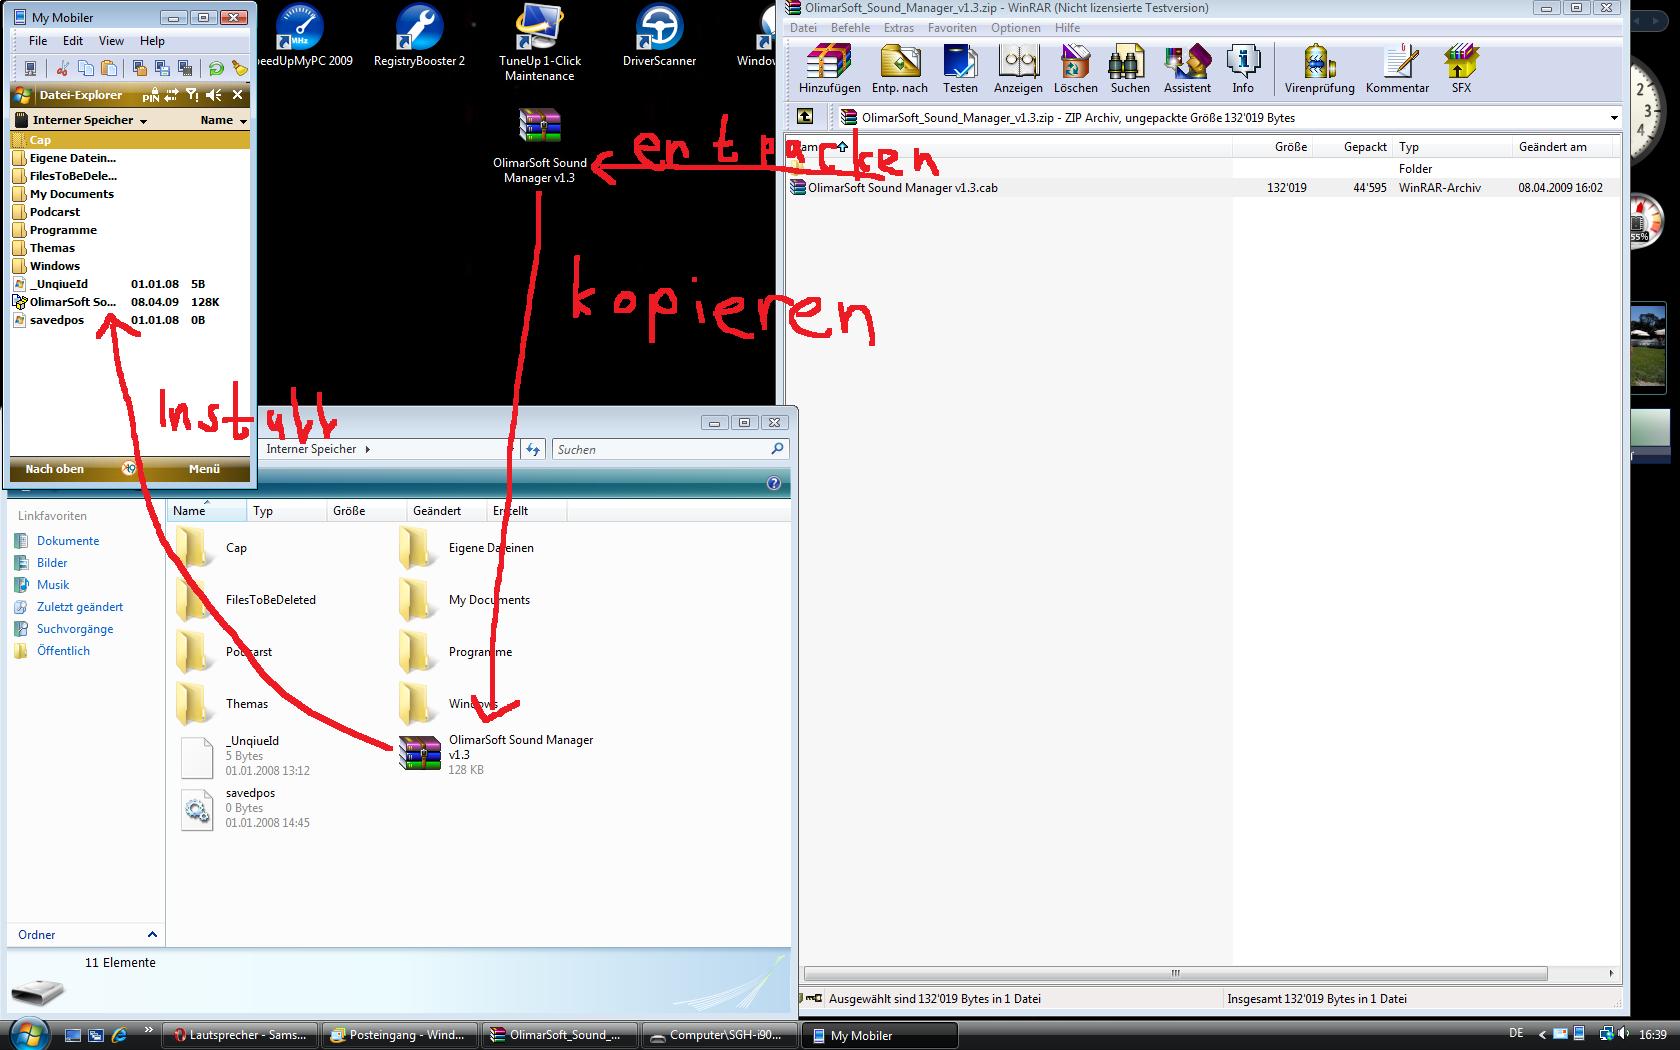
Task: Click the data connection arrows icon on device
Action: coord(172,95)
